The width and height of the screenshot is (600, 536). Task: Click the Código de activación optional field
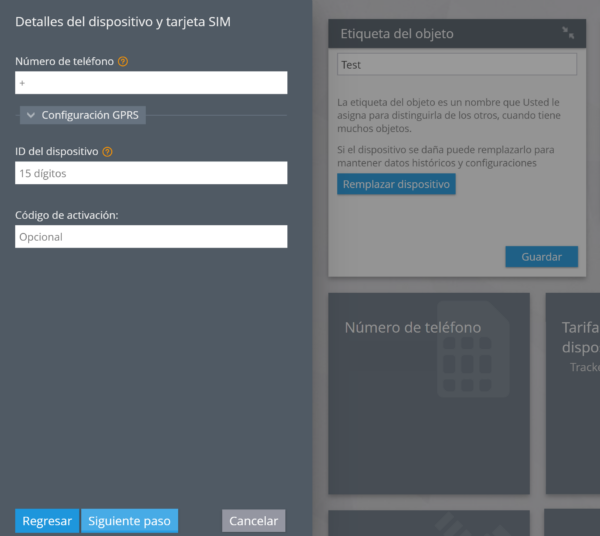pyautogui.click(x=151, y=237)
